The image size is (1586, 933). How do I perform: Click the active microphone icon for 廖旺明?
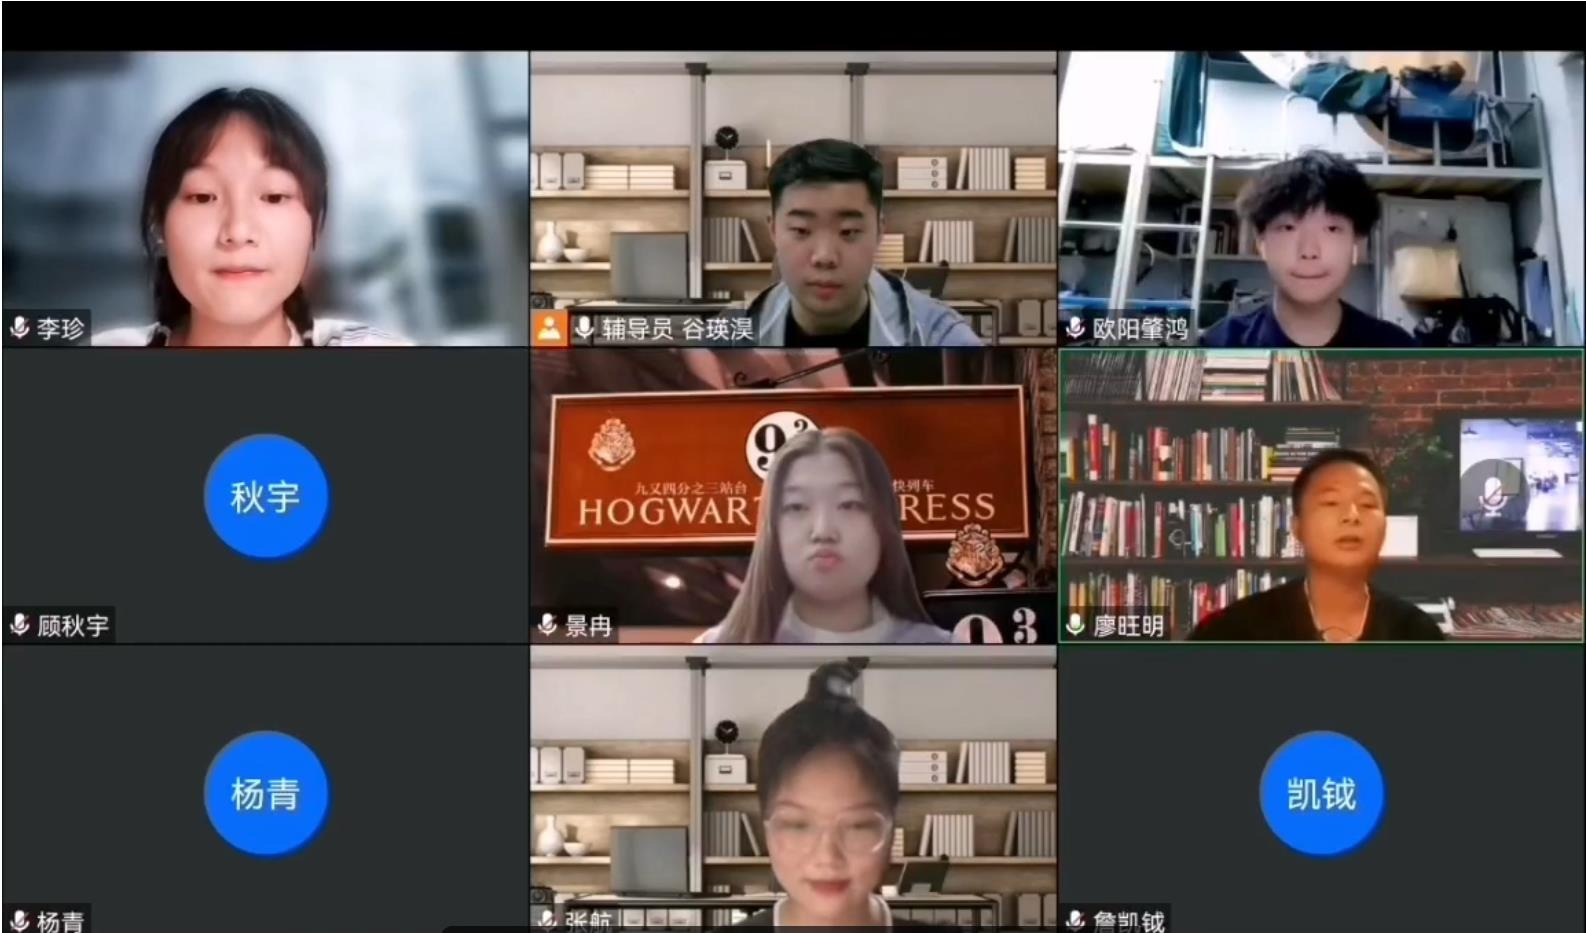pyautogui.click(x=1076, y=625)
